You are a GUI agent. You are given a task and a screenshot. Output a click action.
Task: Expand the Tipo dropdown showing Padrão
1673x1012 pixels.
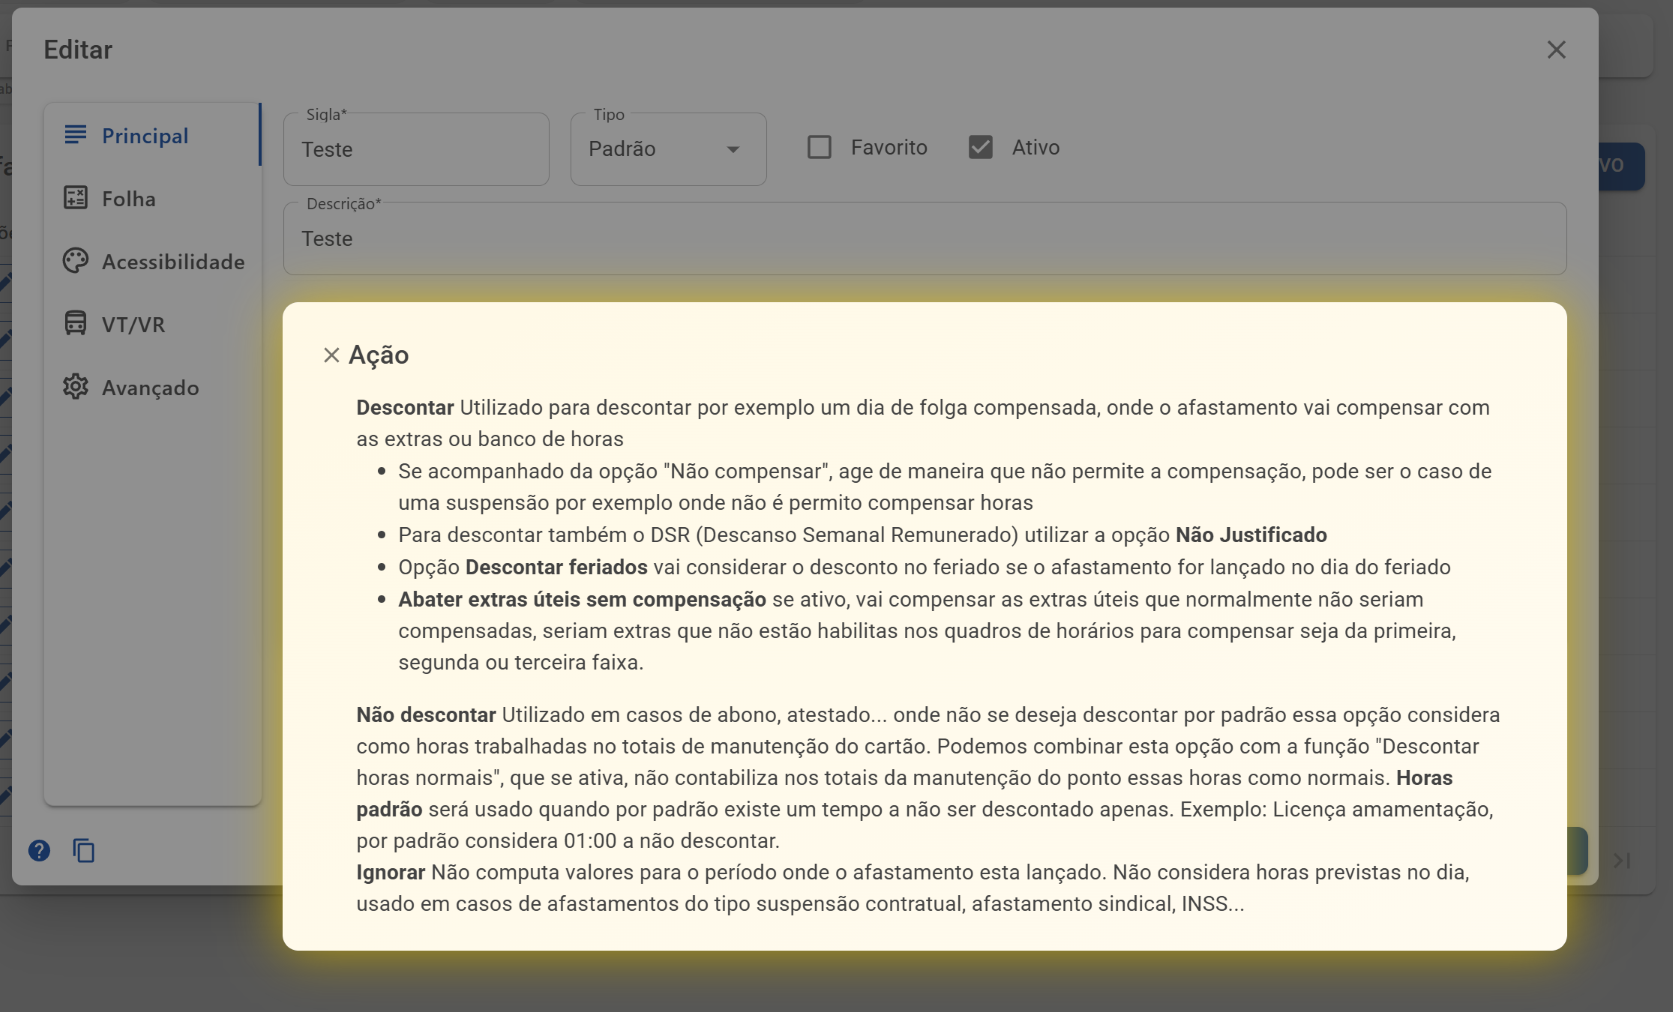(x=668, y=149)
